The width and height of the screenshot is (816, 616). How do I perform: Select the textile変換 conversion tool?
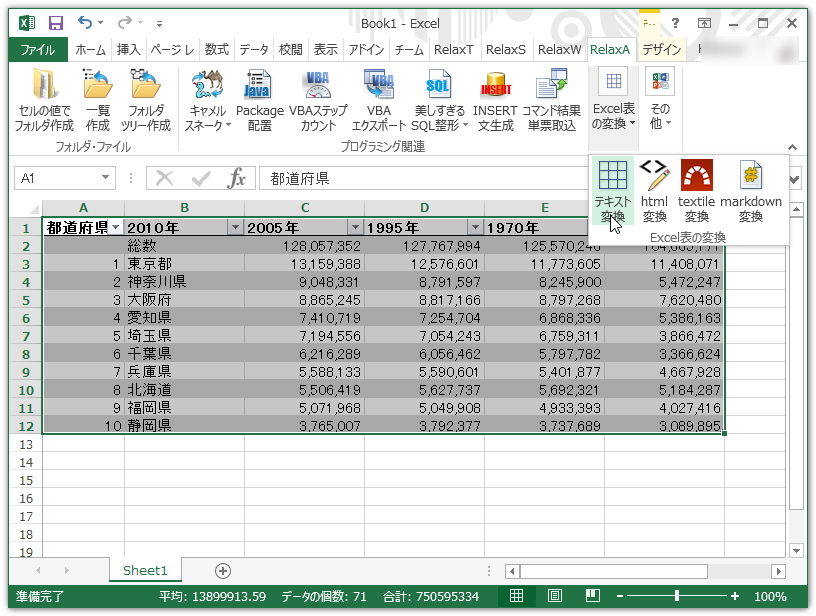point(696,188)
